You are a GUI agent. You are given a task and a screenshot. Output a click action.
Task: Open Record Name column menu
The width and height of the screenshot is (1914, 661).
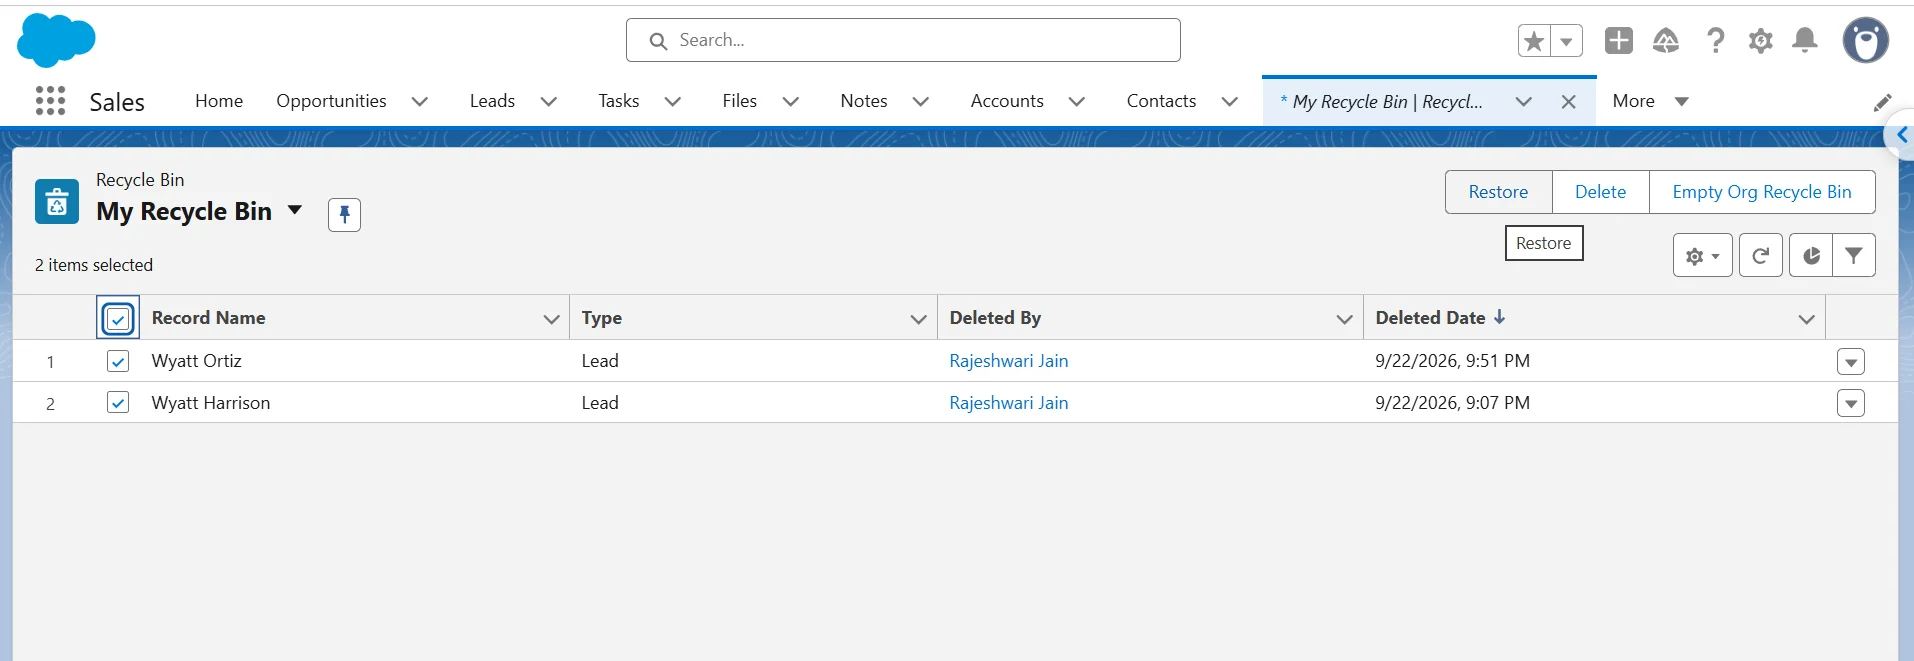[551, 319]
